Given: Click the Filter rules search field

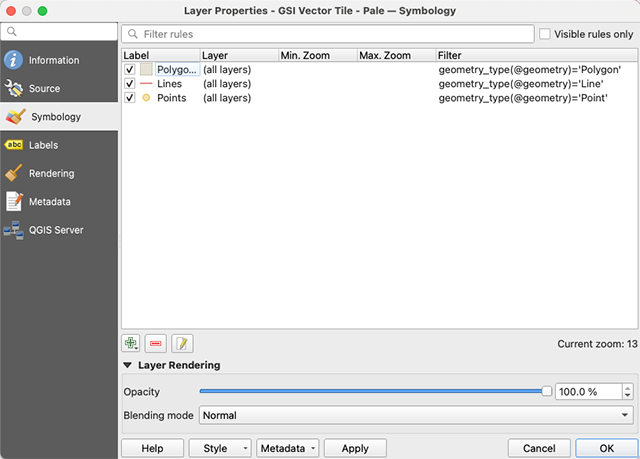Looking at the screenshot, I should [x=328, y=34].
